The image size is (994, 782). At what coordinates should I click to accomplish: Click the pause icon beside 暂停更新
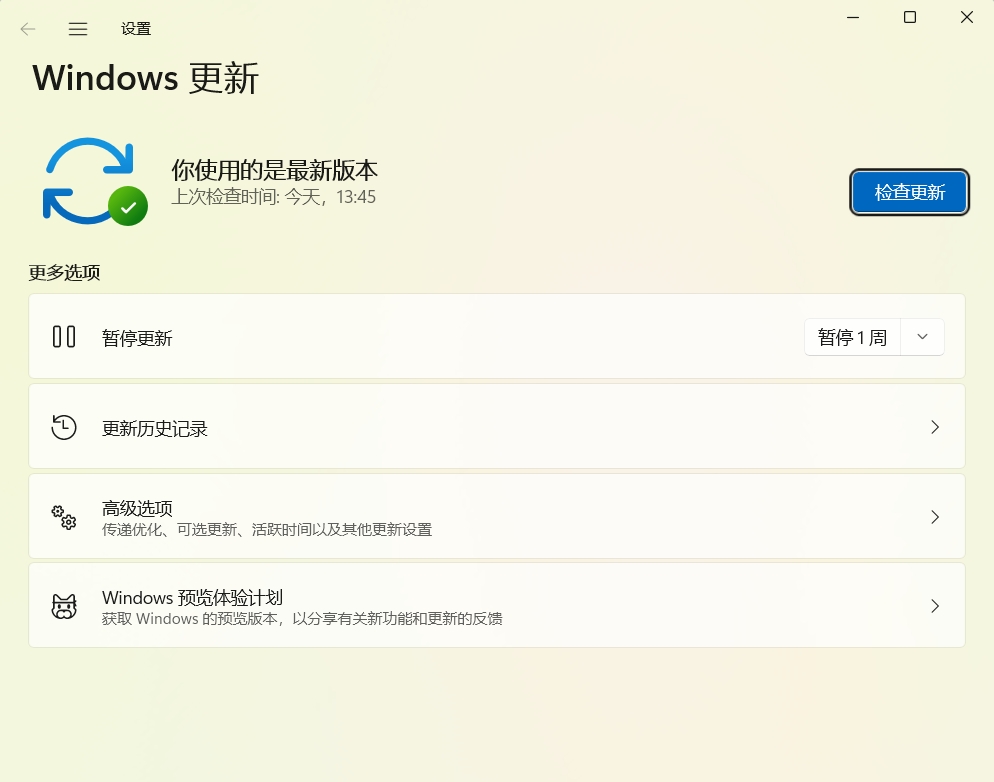(64, 337)
